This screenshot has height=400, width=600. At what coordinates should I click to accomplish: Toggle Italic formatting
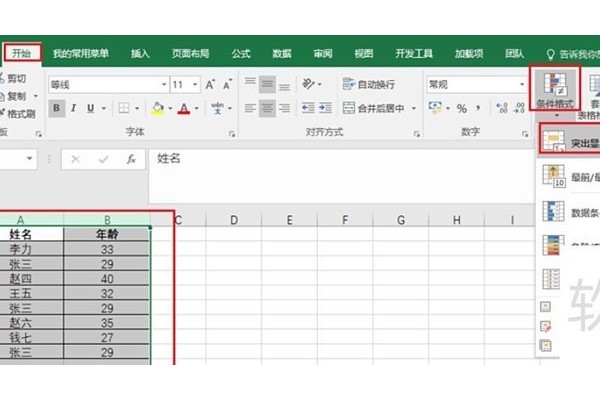(73, 108)
